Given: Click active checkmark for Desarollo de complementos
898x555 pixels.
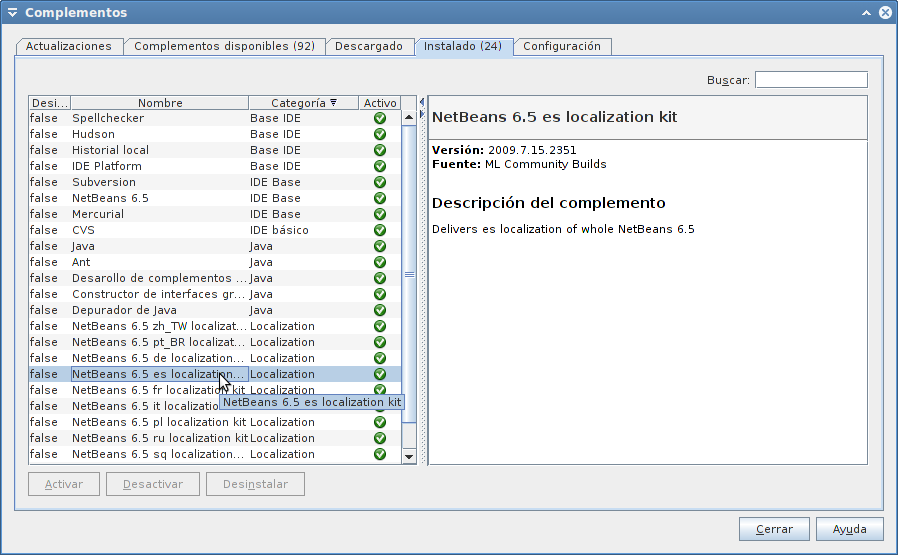Looking at the screenshot, I should tap(380, 278).
